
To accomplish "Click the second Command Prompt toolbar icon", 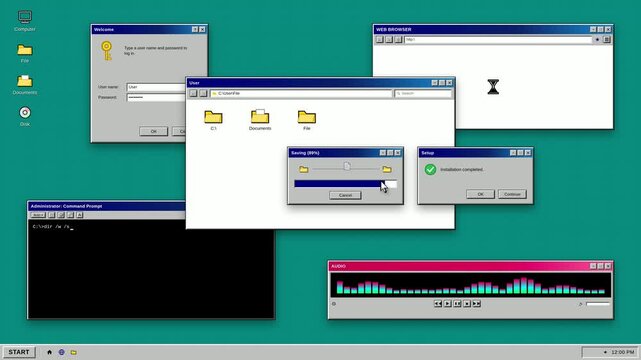I will 52,215.
